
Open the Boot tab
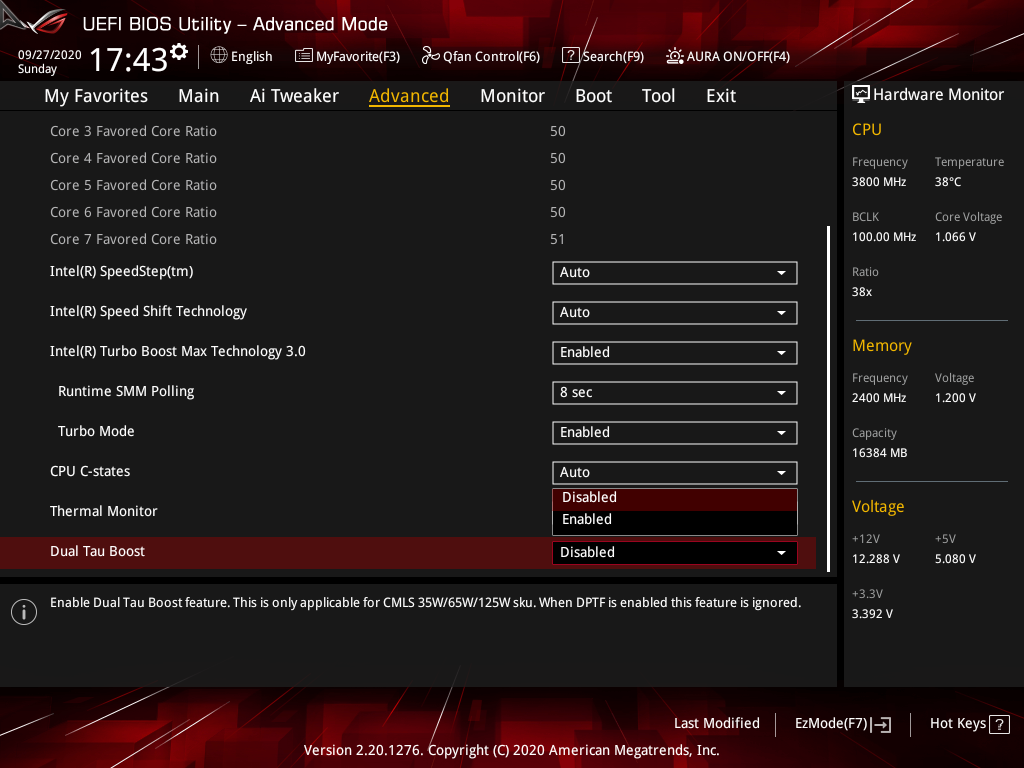pos(593,96)
